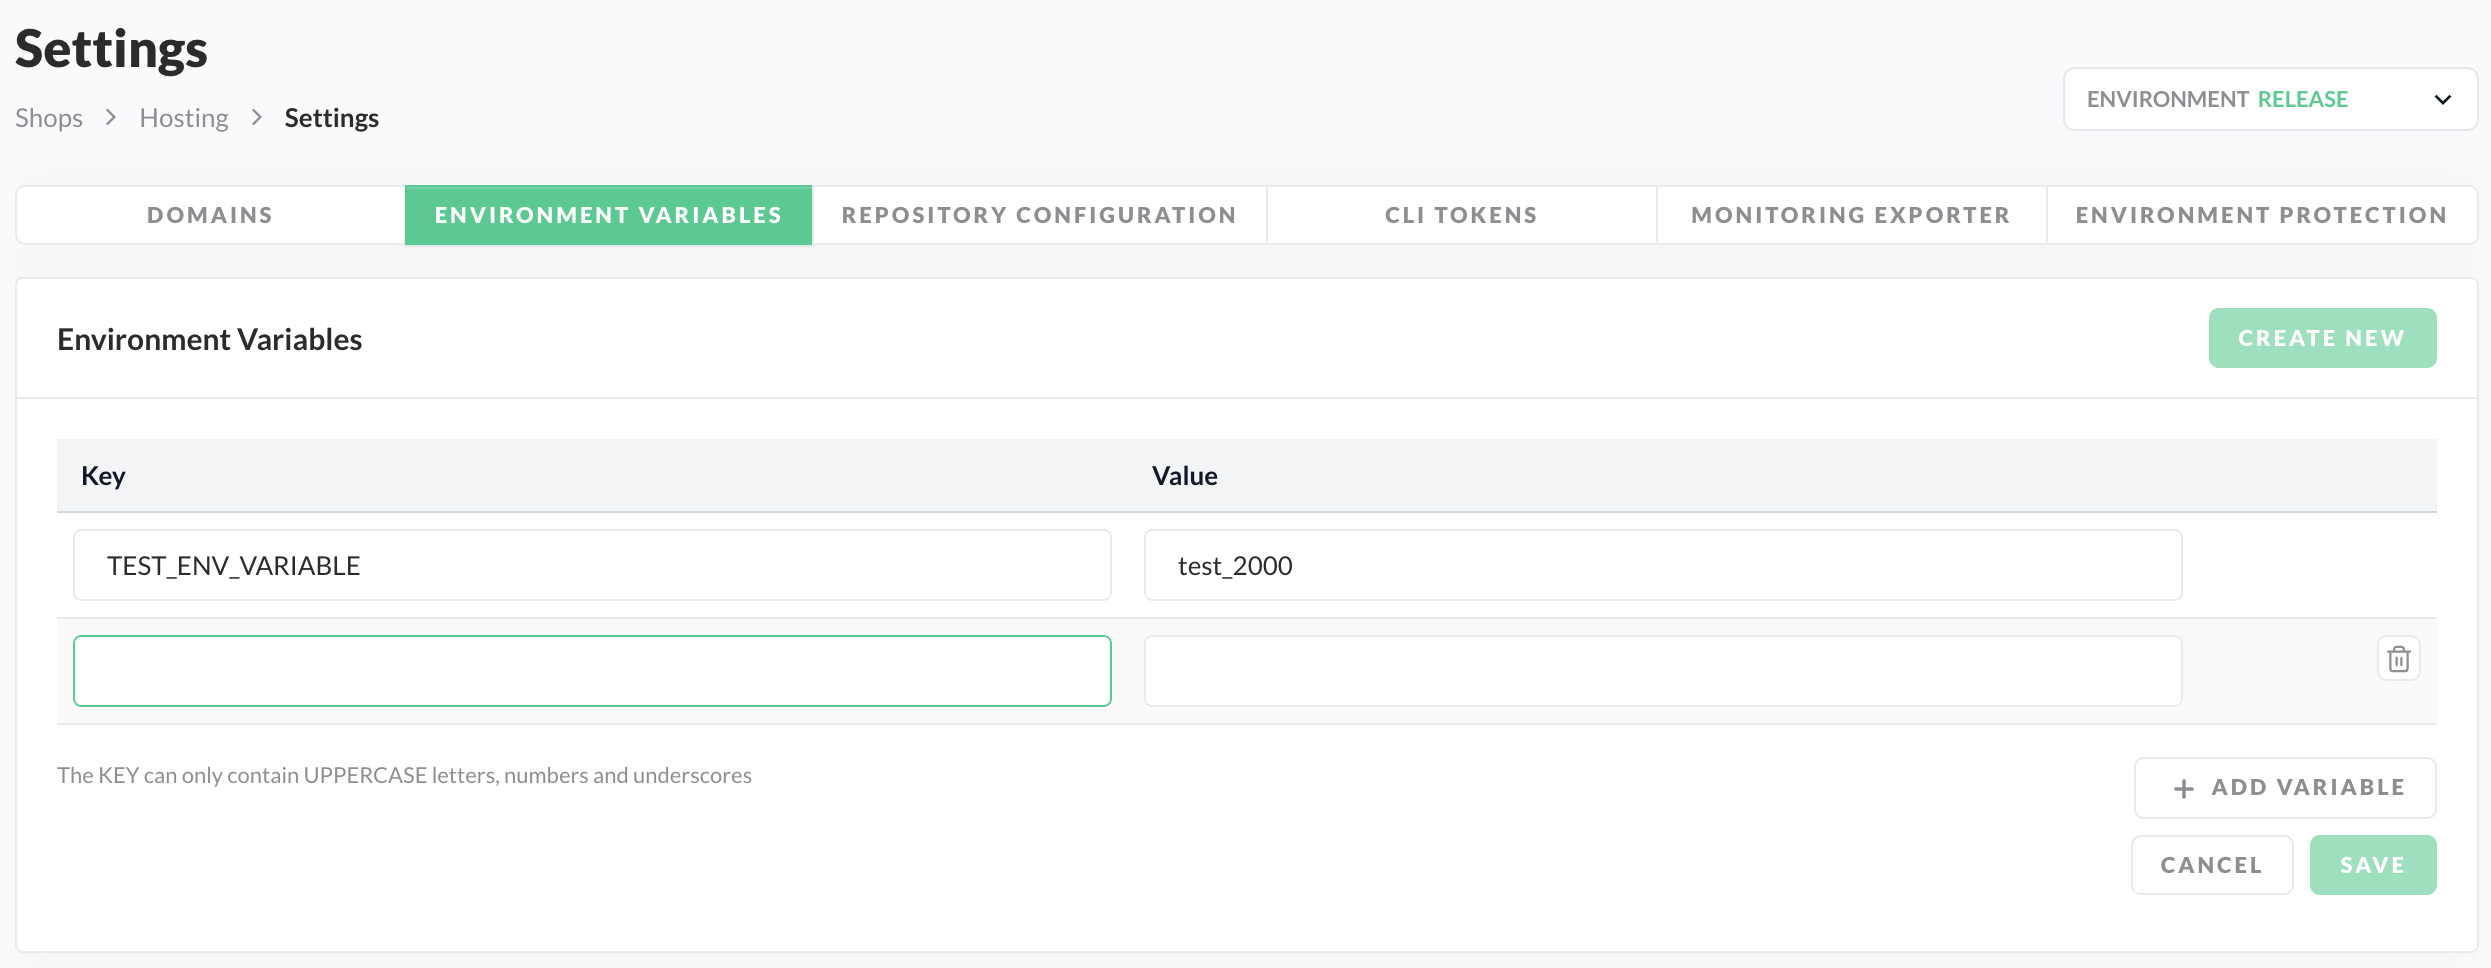Screen dimensions: 2491x968
Task: Select the Environment Variables tab
Action: pyautogui.click(x=608, y=215)
